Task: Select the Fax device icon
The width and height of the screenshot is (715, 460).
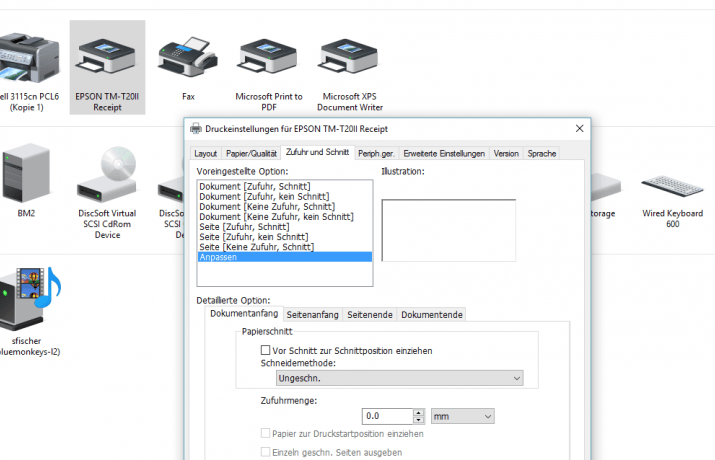Action: click(x=187, y=57)
